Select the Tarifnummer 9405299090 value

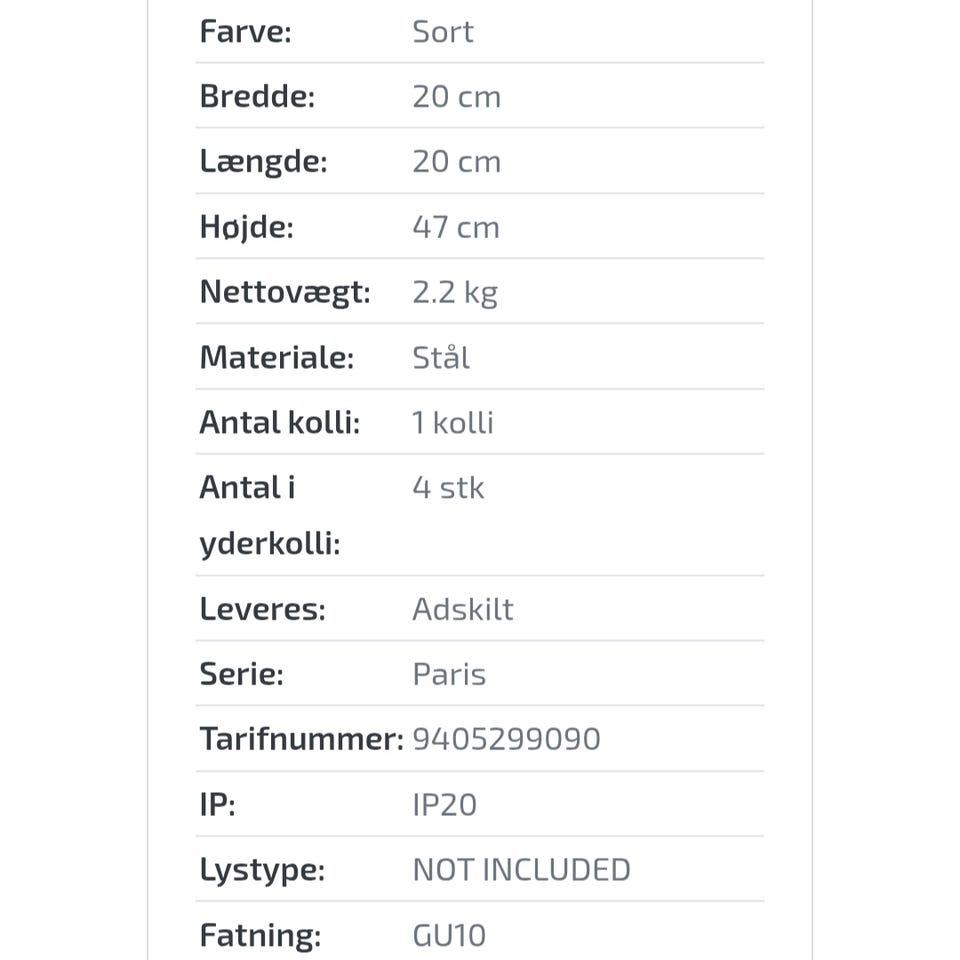click(506, 739)
